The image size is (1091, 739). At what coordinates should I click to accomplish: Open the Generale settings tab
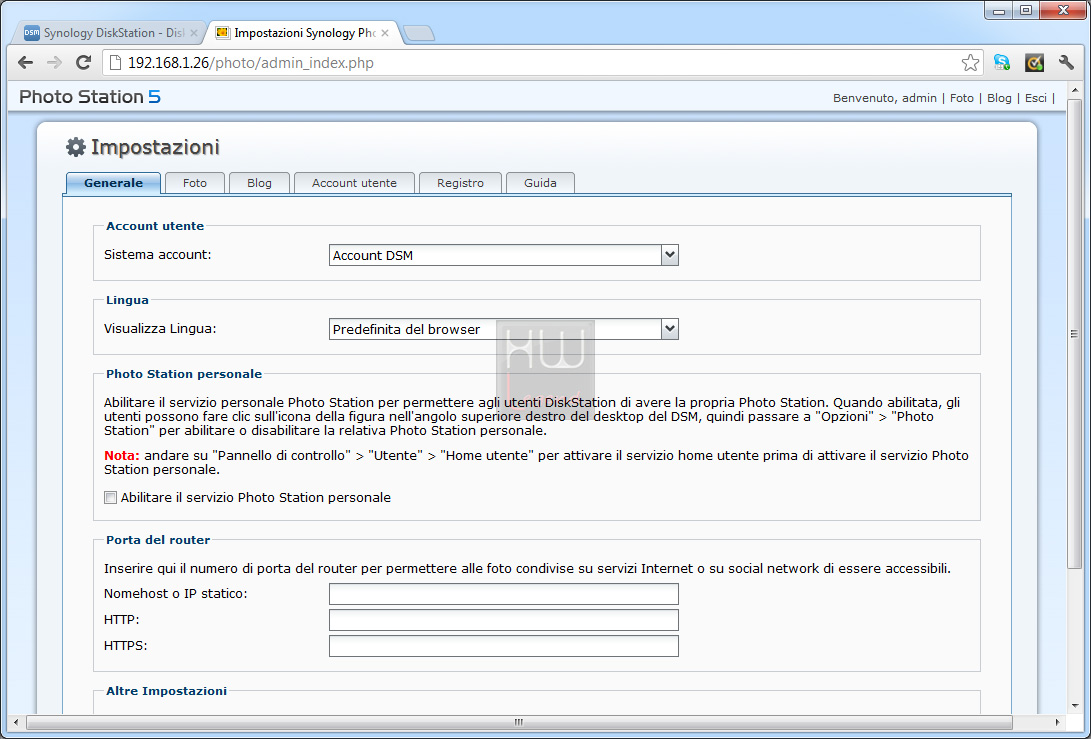[113, 183]
